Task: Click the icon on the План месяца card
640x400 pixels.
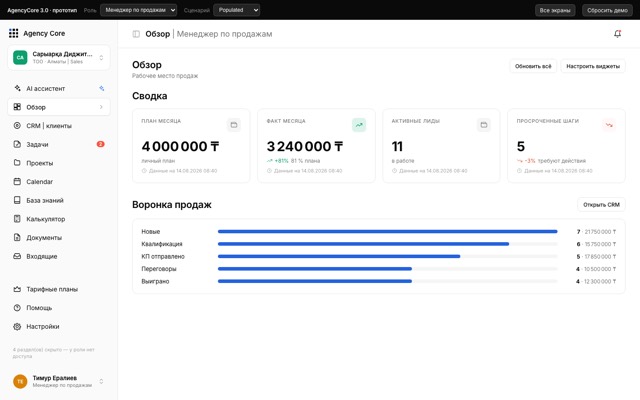Action: coord(234,125)
